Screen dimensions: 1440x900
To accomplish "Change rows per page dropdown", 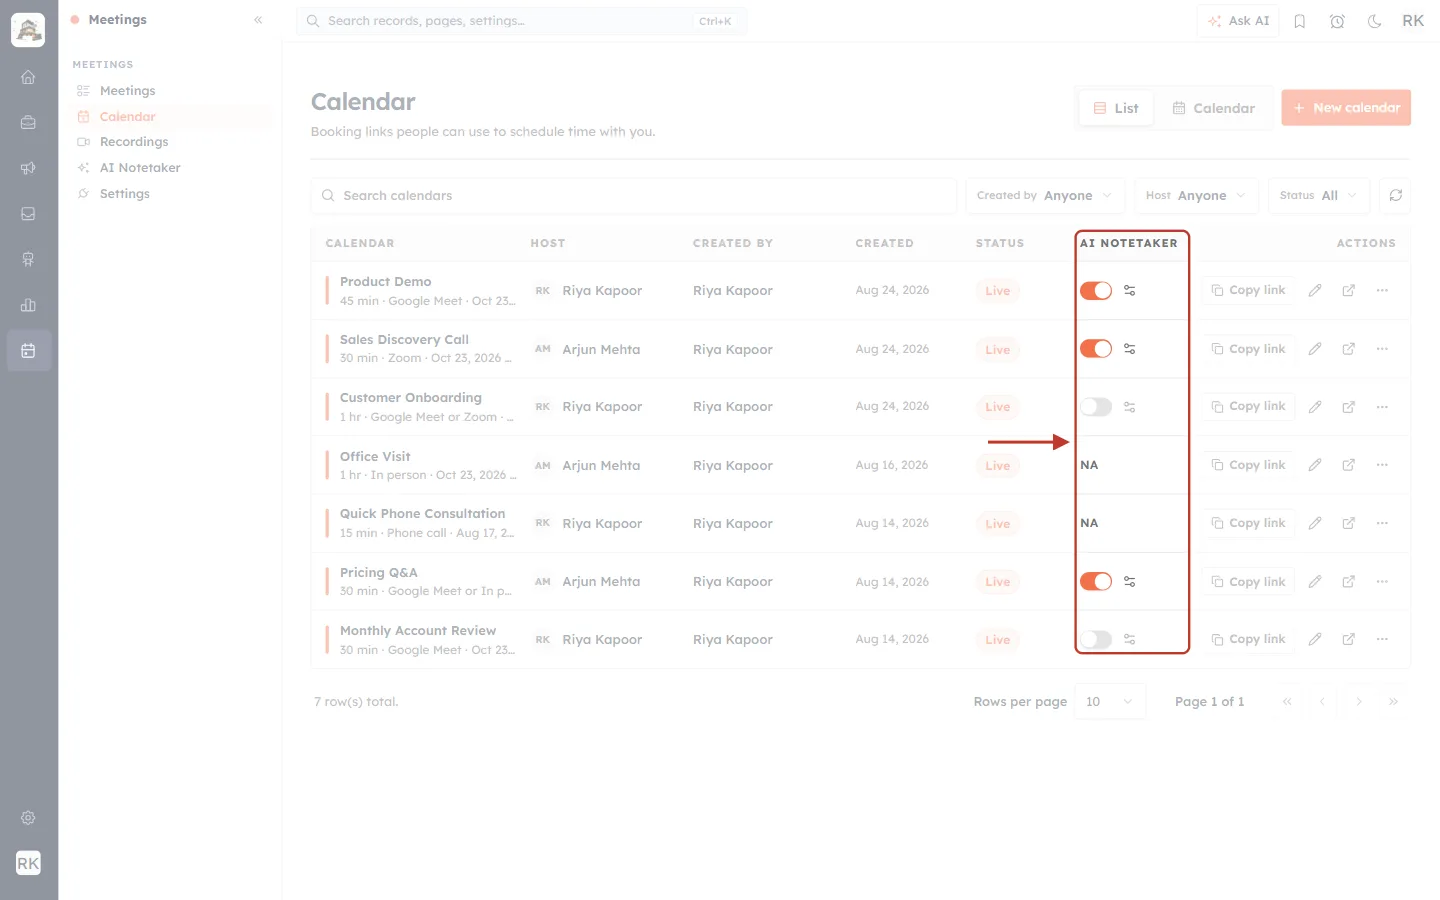I will pyautogui.click(x=1110, y=702).
